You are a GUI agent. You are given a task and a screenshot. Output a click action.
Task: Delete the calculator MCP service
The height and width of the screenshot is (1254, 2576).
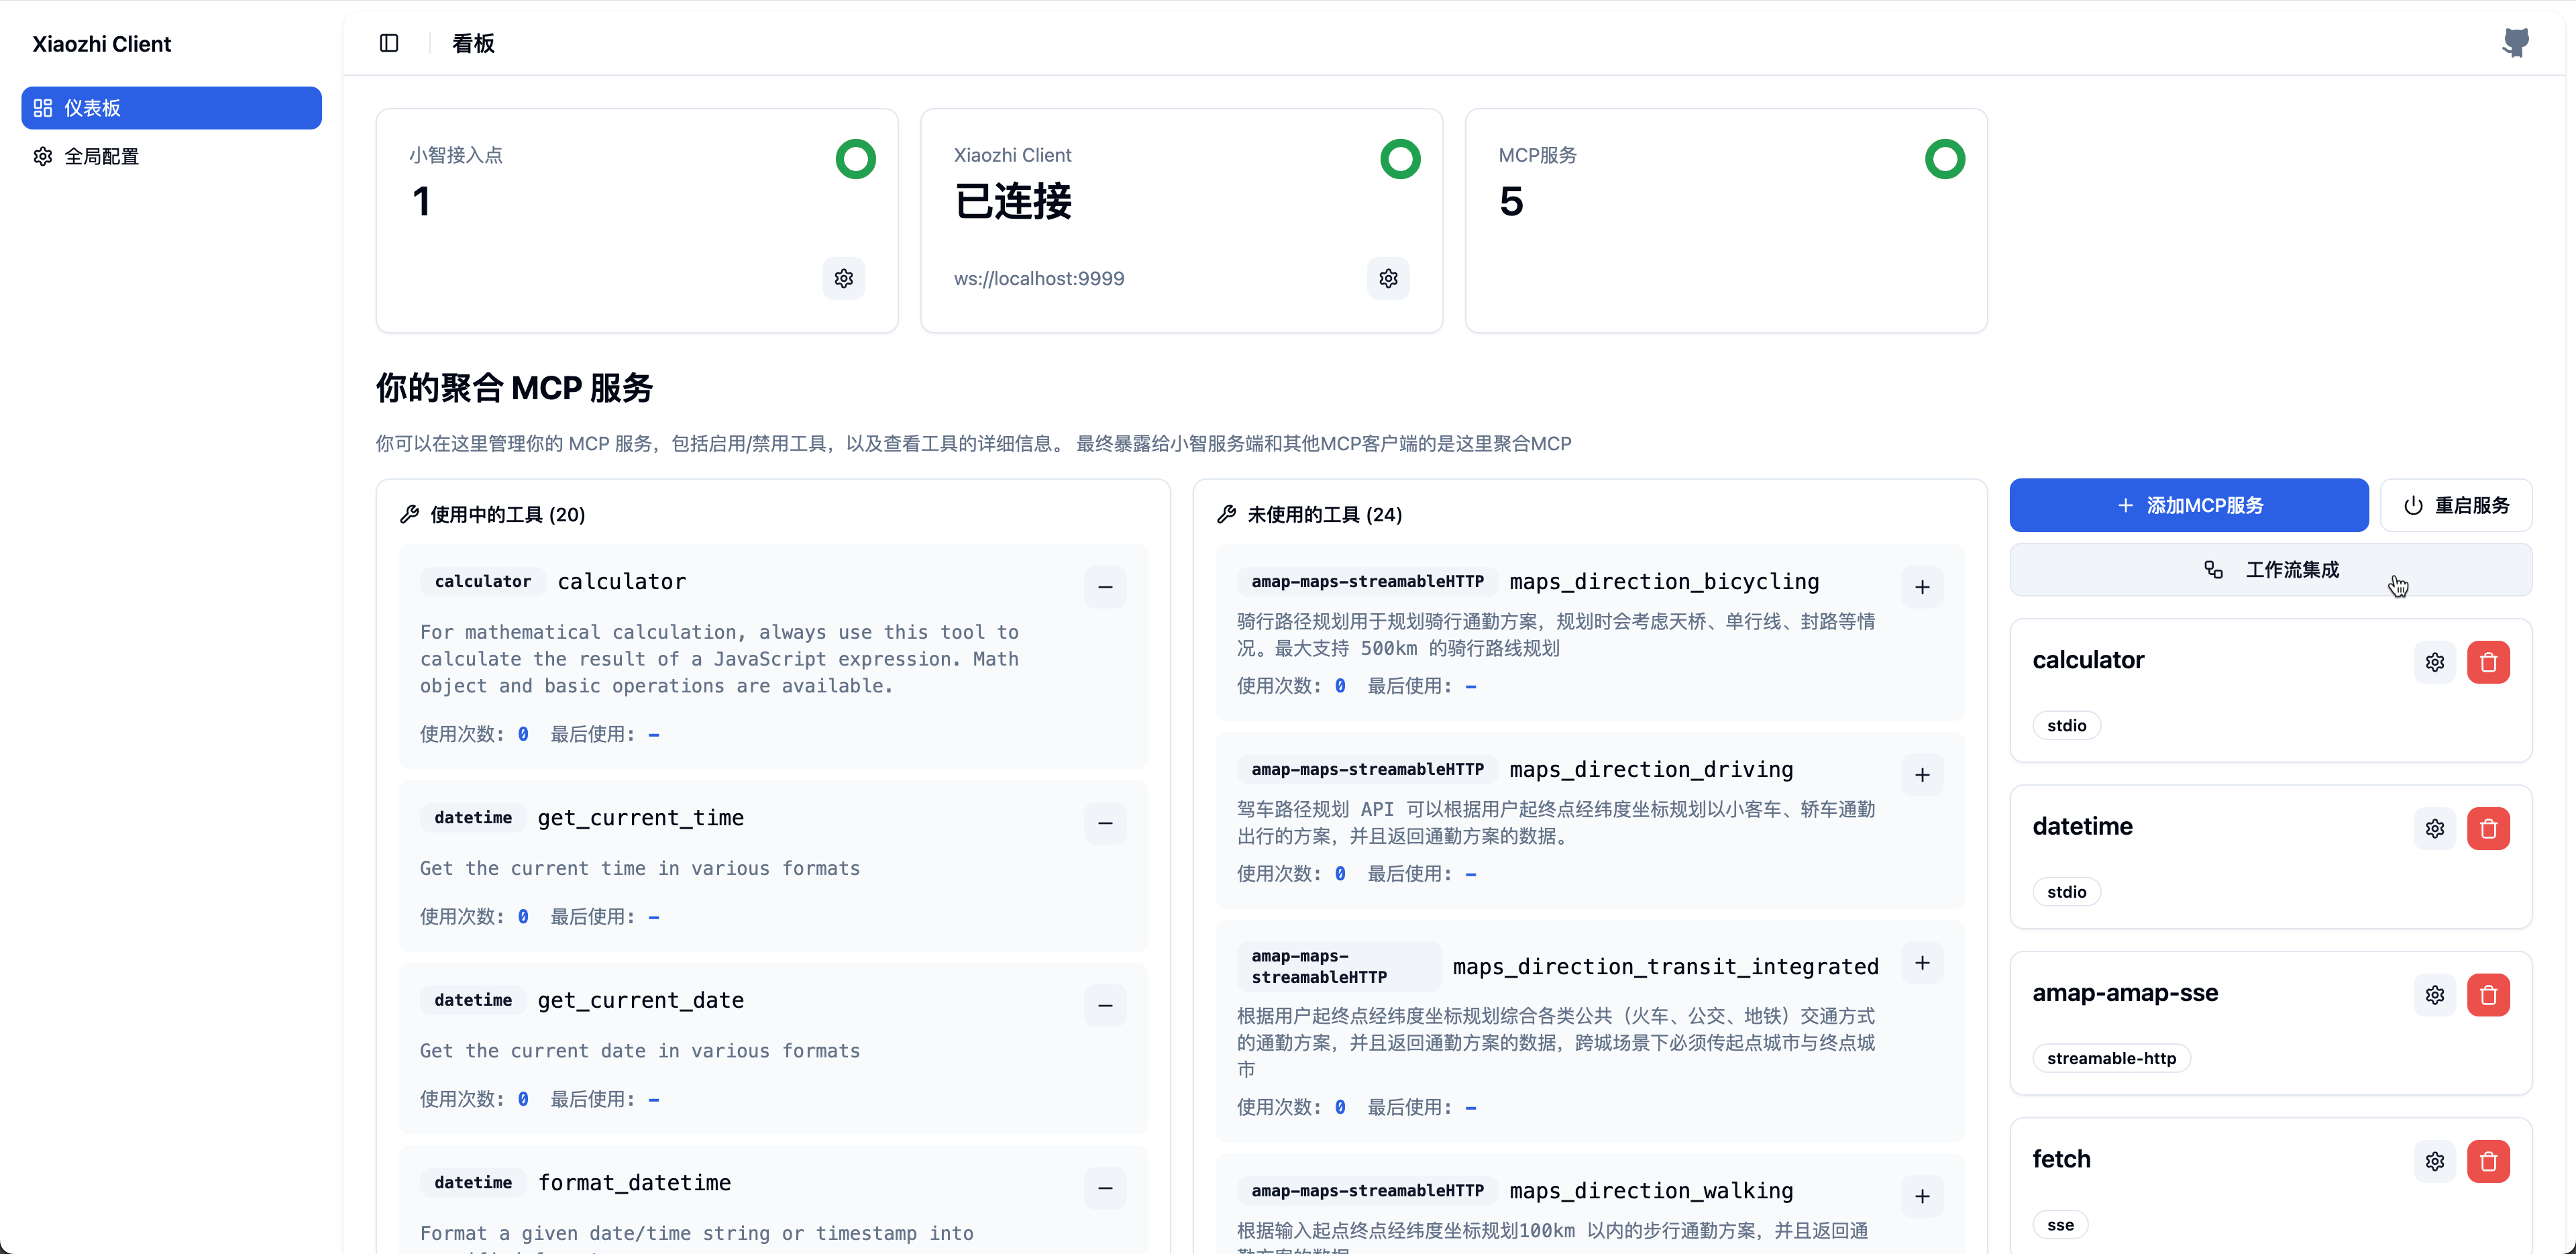pos(2487,662)
